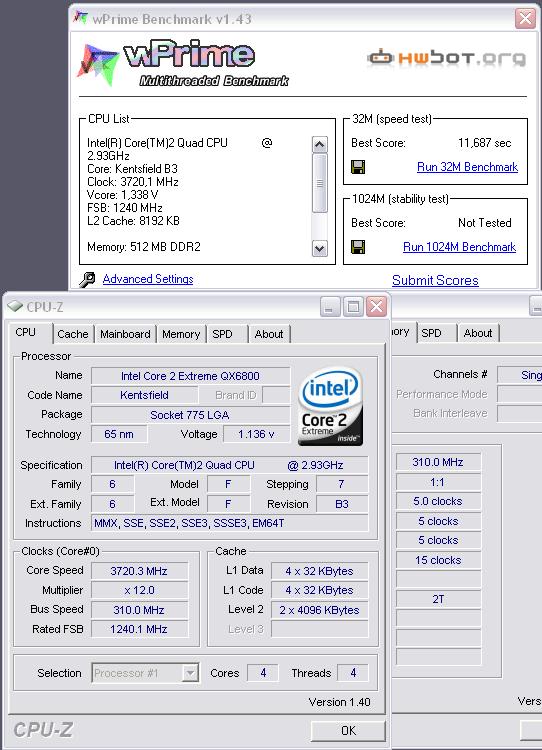The width and height of the screenshot is (542, 750).
Task: Click the Voltage value 1.136 v
Action: pyautogui.click(x=256, y=434)
